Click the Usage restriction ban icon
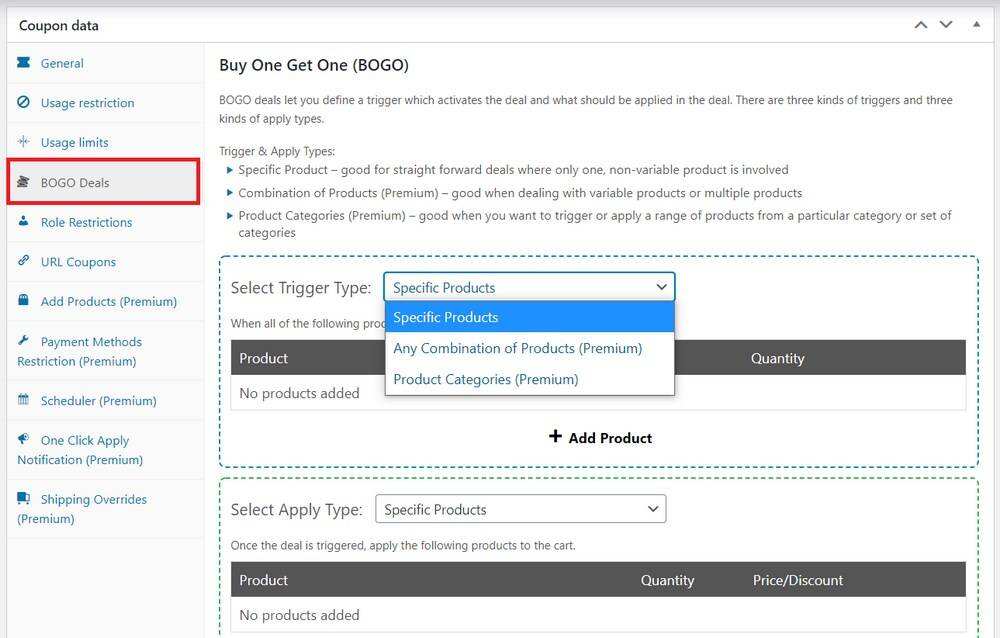The width and height of the screenshot is (1000, 638). pyautogui.click(x=24, y=103)
